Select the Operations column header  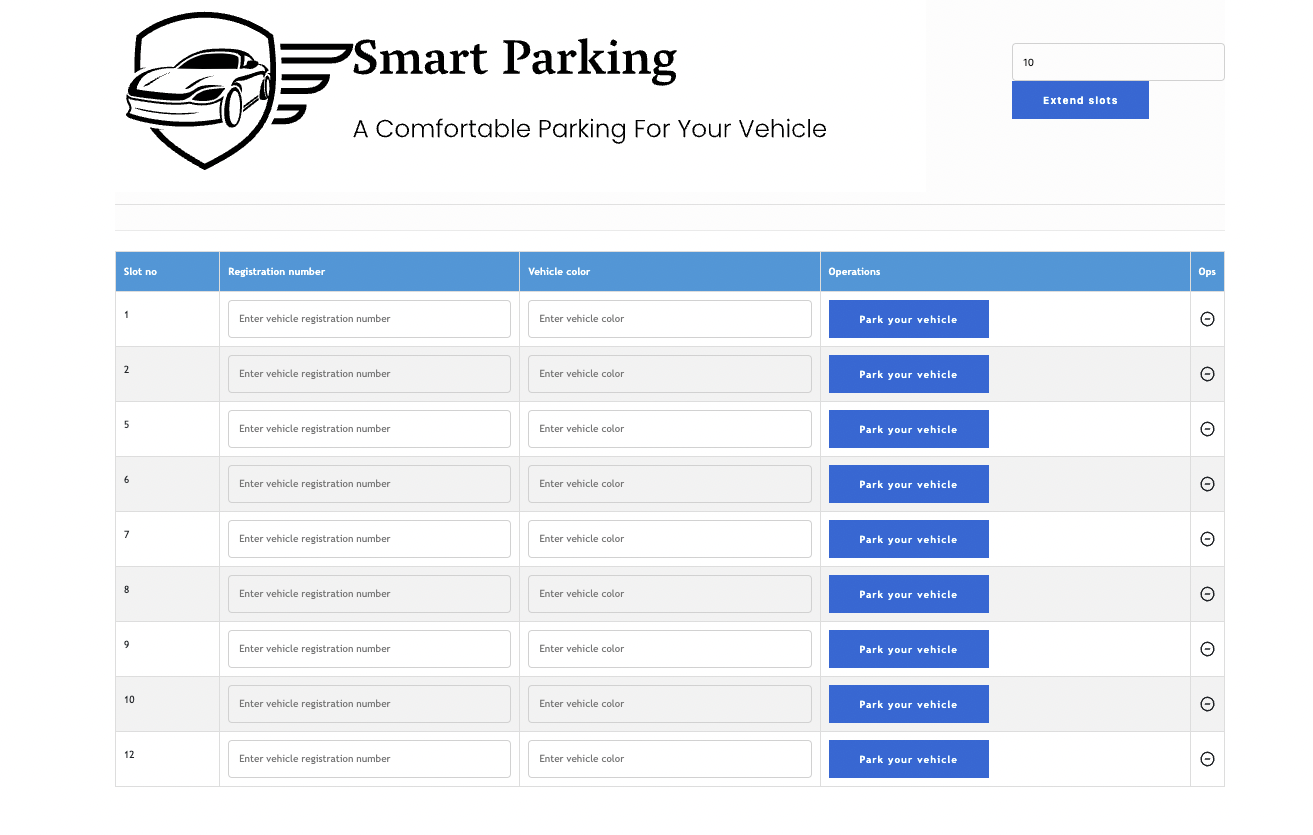tap(1005, 272)
